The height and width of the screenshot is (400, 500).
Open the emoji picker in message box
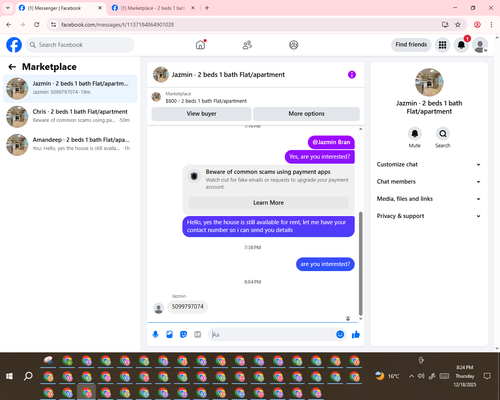click(x=340, y=334)
